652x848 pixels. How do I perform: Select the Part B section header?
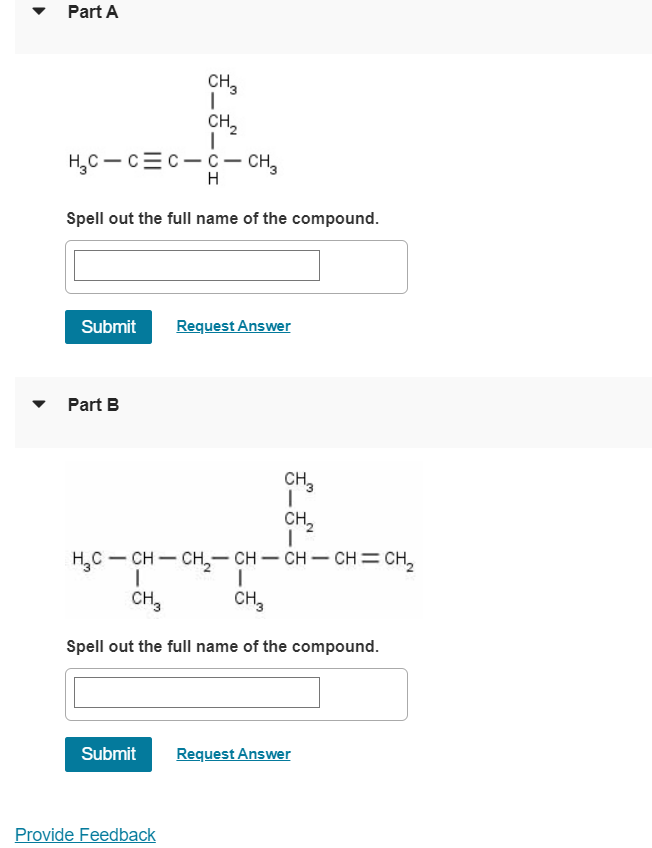coord(92,404)
